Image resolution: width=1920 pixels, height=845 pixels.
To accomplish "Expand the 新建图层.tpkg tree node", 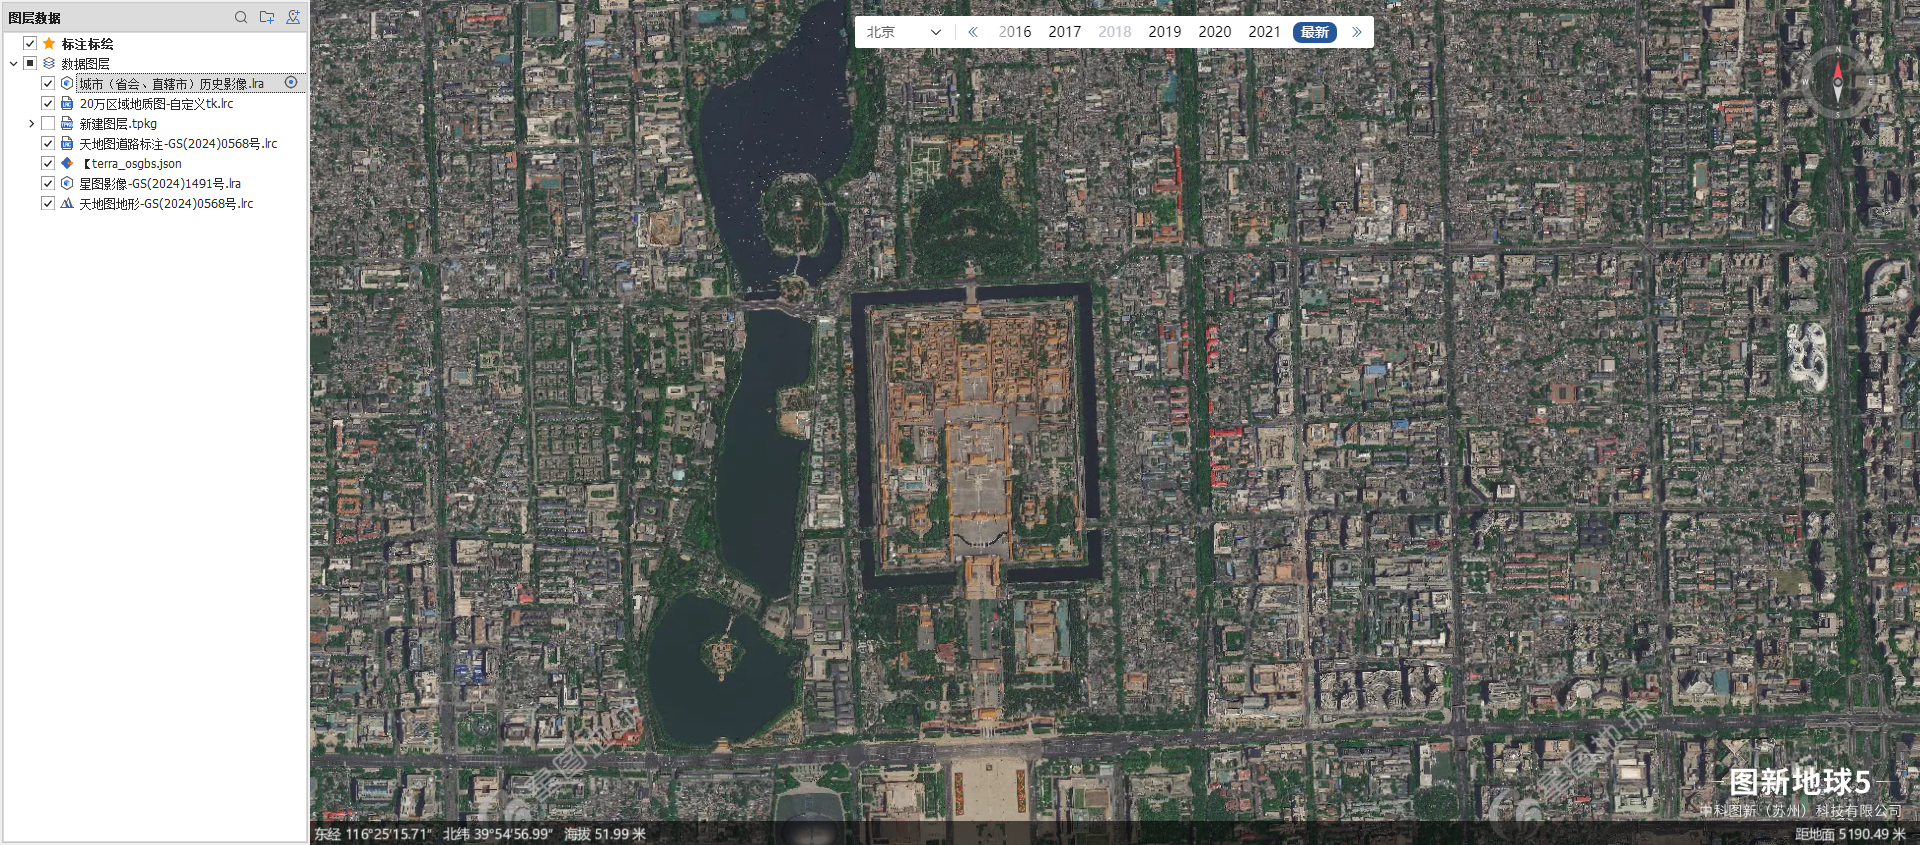I will 31,123.
